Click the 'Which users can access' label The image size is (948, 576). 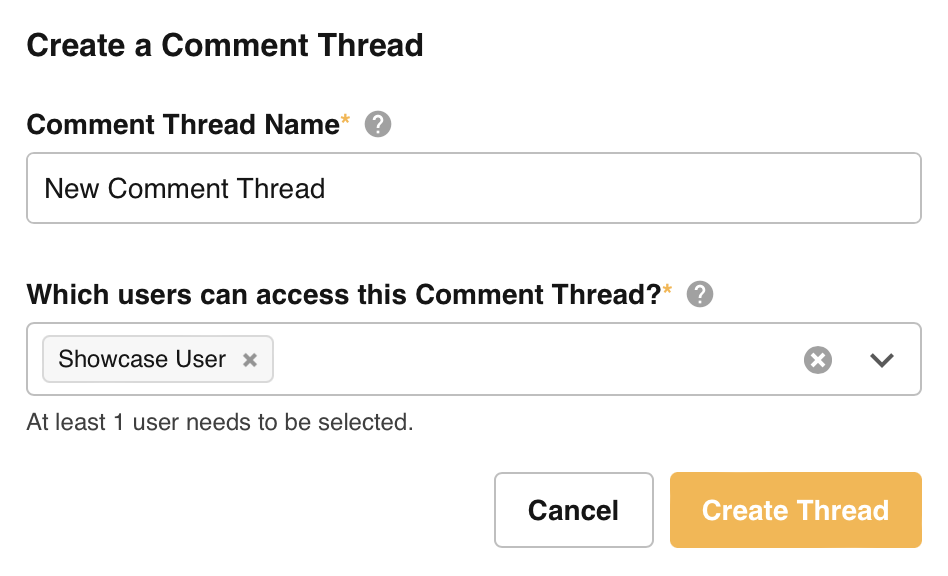pos(343,295)
